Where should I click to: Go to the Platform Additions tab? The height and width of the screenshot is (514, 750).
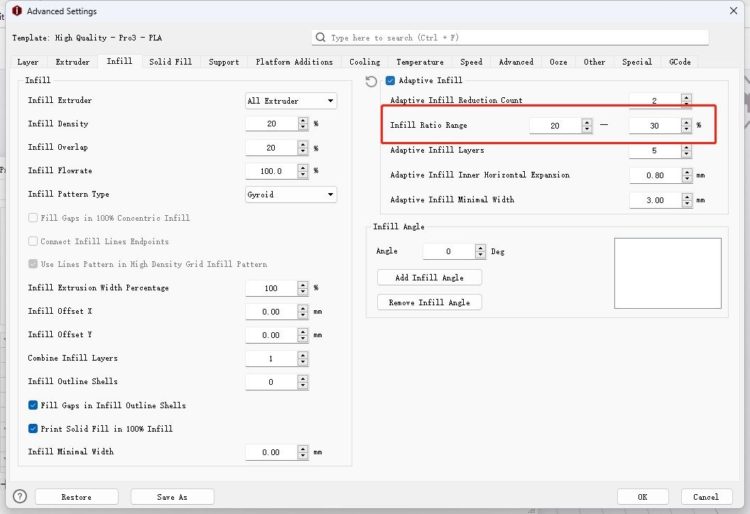pyautogui.click(x=294, y=62)
